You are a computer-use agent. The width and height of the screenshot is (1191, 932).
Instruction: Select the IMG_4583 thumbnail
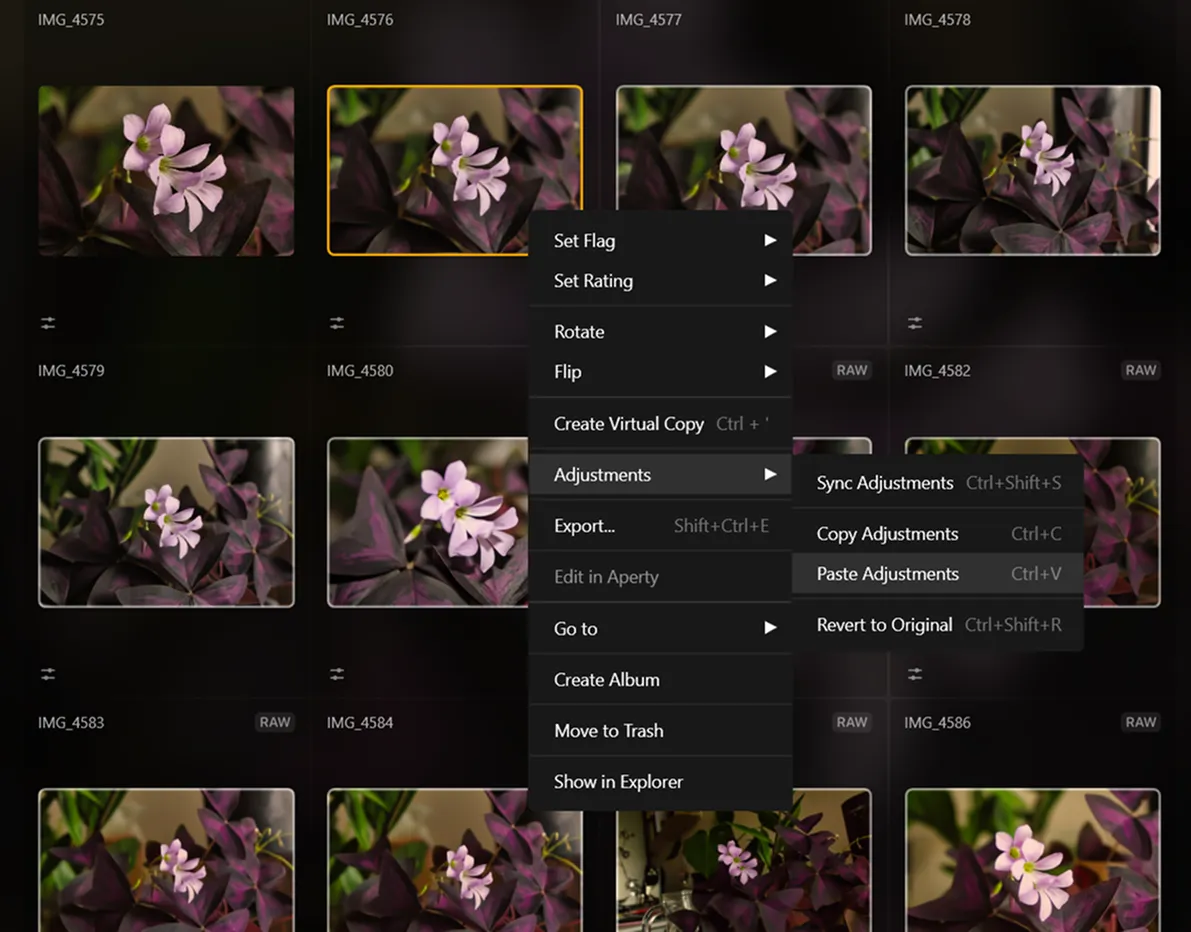[x=166, y=860]
